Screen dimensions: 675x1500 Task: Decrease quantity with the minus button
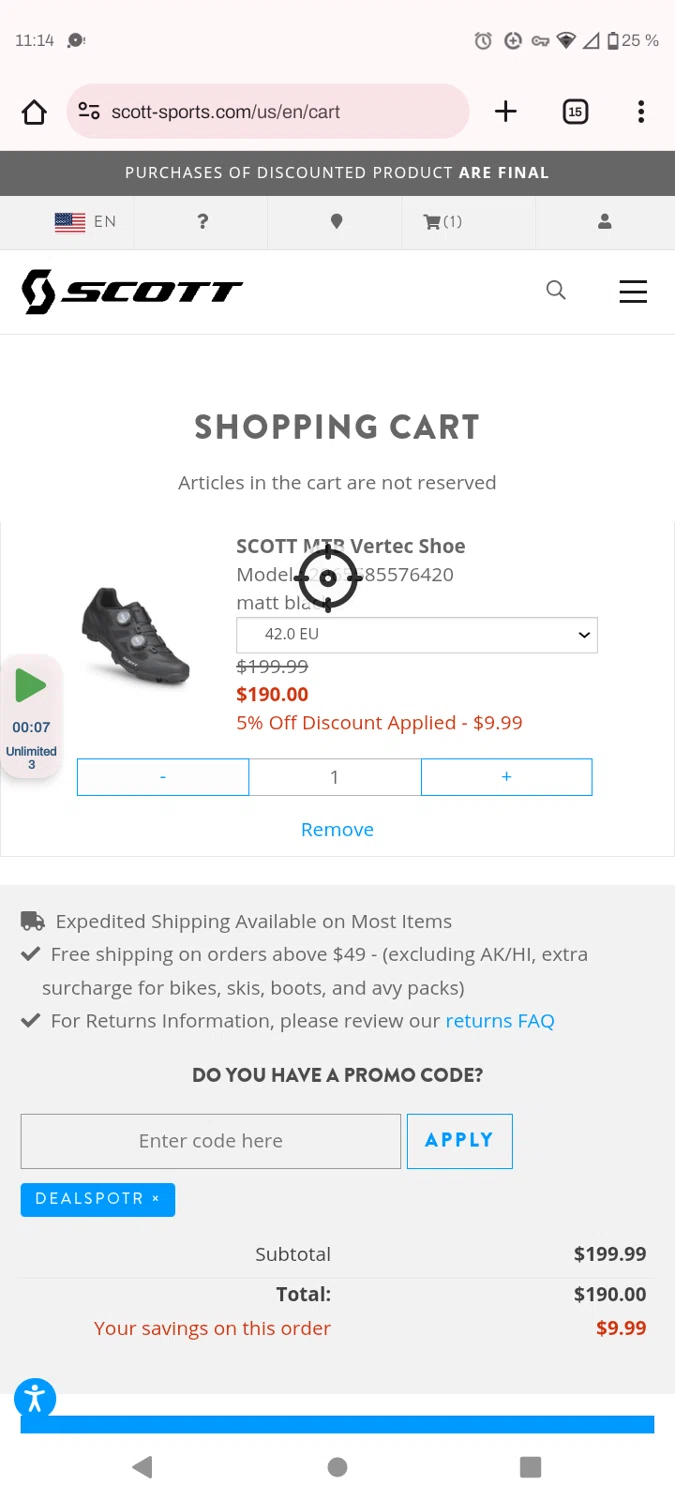(x=163, y=777)
